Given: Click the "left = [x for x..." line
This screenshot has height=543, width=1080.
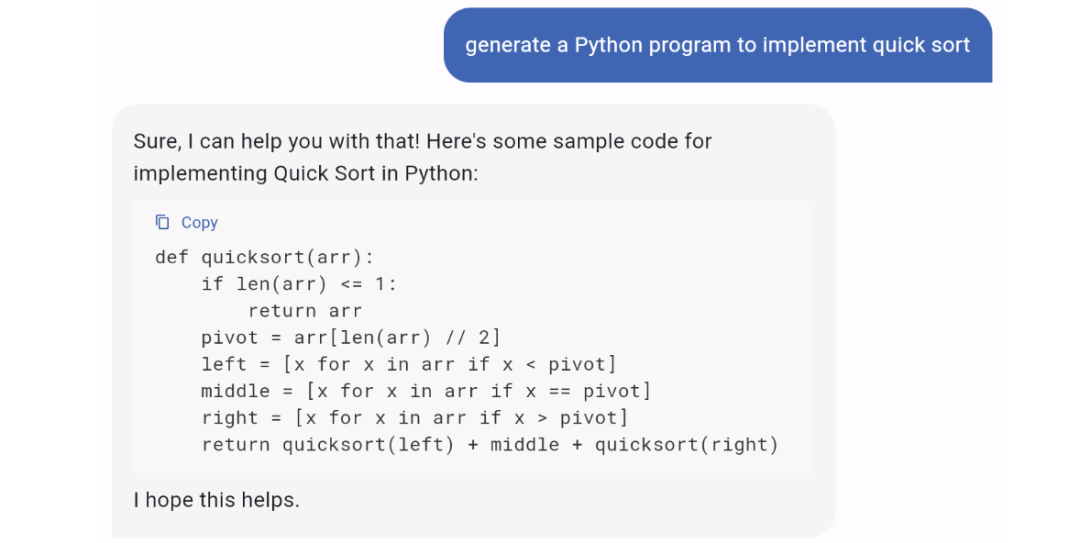Looking at the screenshot, I should click(408, 364).
